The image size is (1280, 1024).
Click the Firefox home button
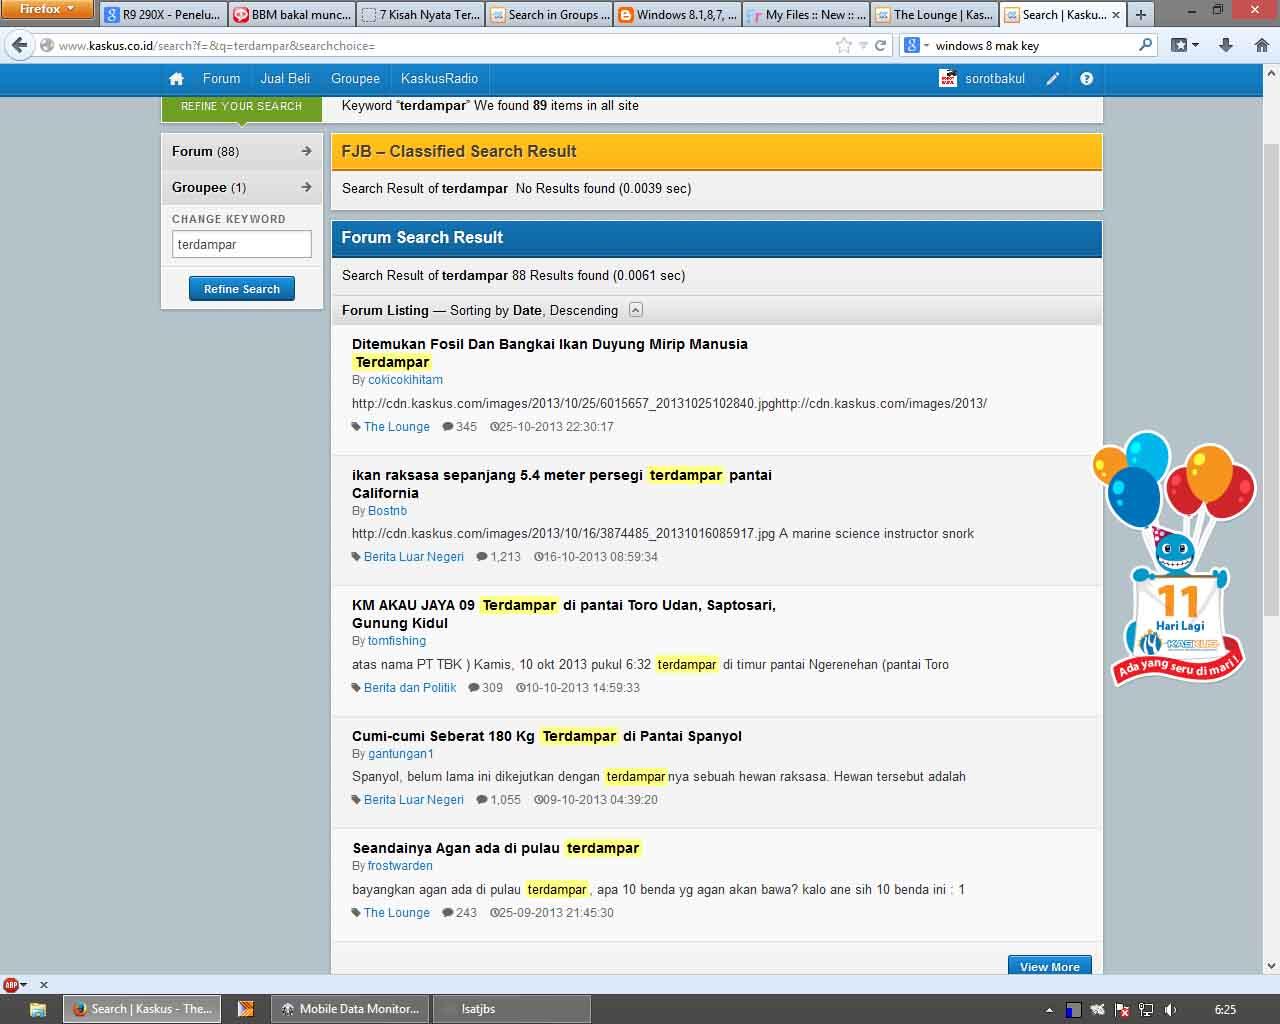tap(1262, 45)
